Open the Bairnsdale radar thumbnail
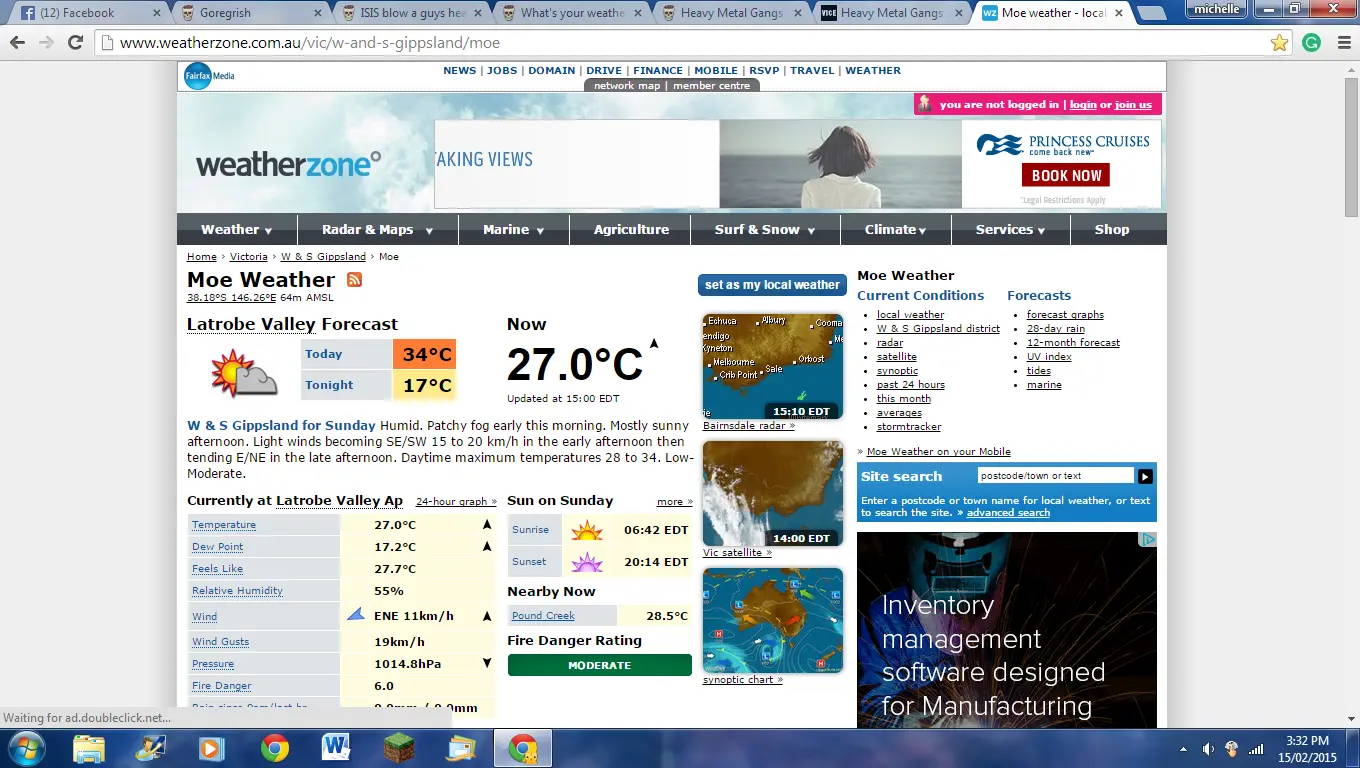Screen dimensions: 1360x768 (773, 366)
